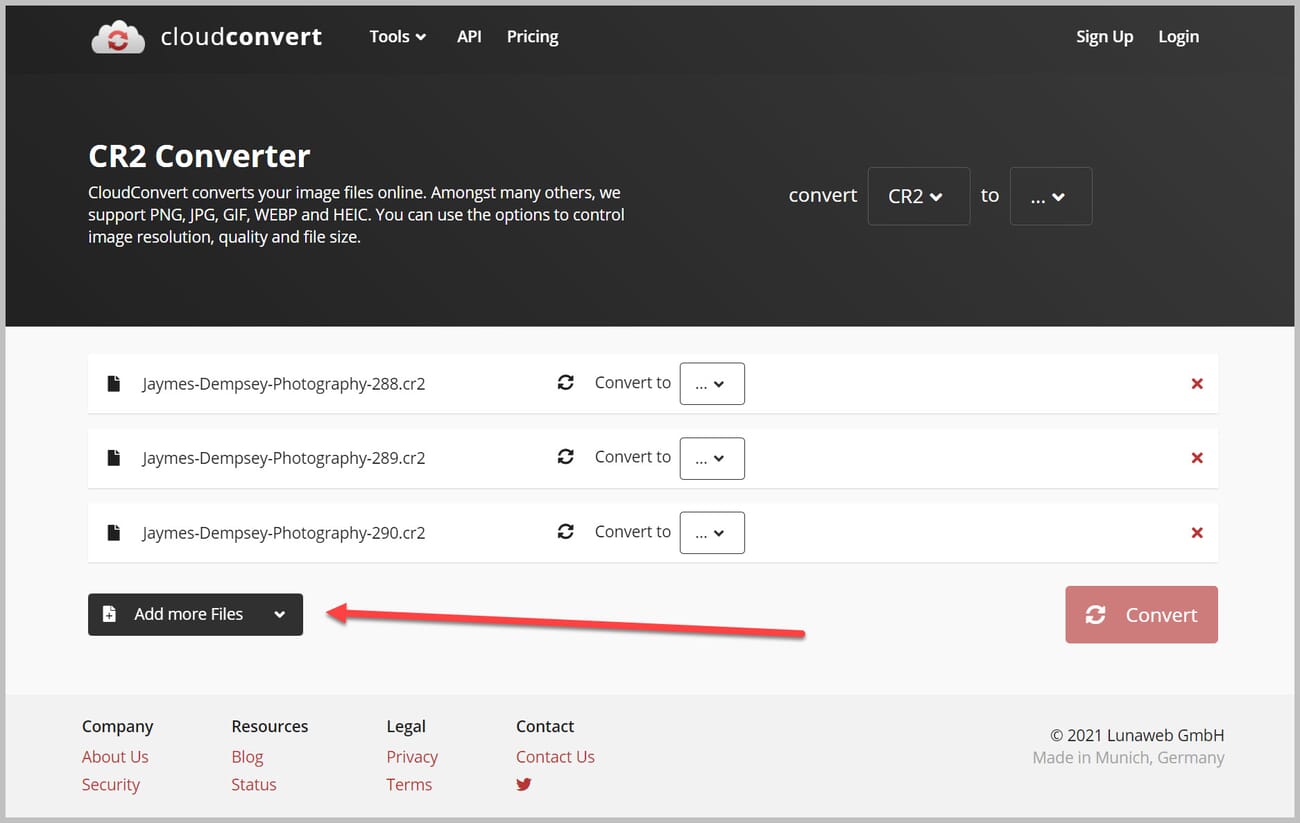Click the conversion refresh icon for Jaymes-Dempsey-Photography-289.cr2
Image resolution: width=1300 pixels, height=823 pixels.
566,457
